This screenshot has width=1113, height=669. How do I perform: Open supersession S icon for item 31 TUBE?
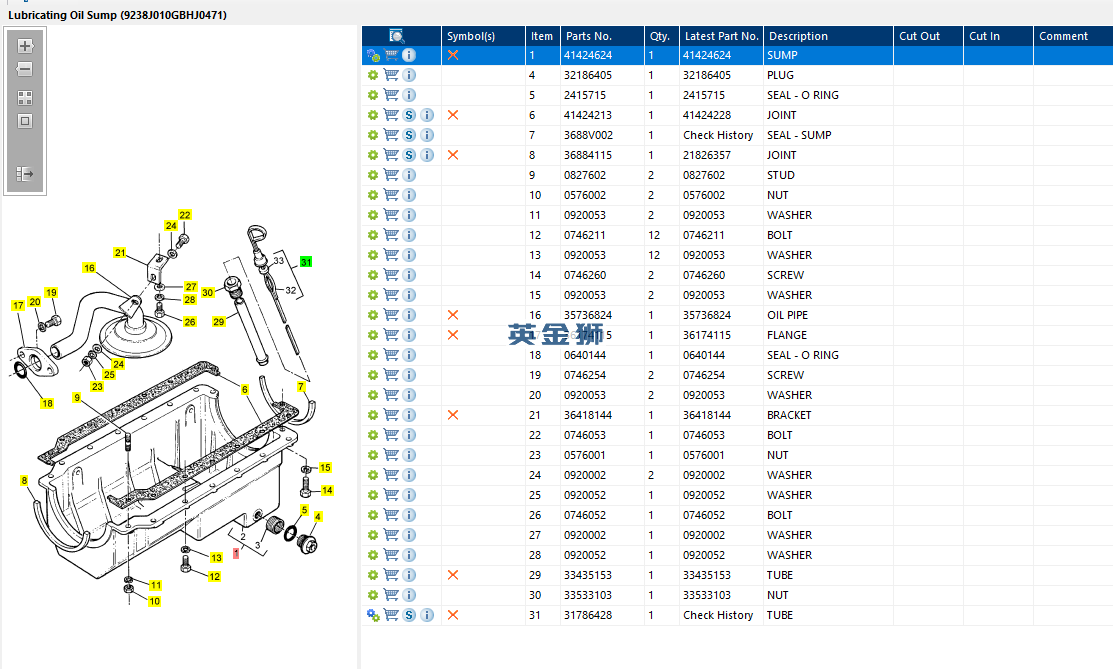[x=409, y=615]
